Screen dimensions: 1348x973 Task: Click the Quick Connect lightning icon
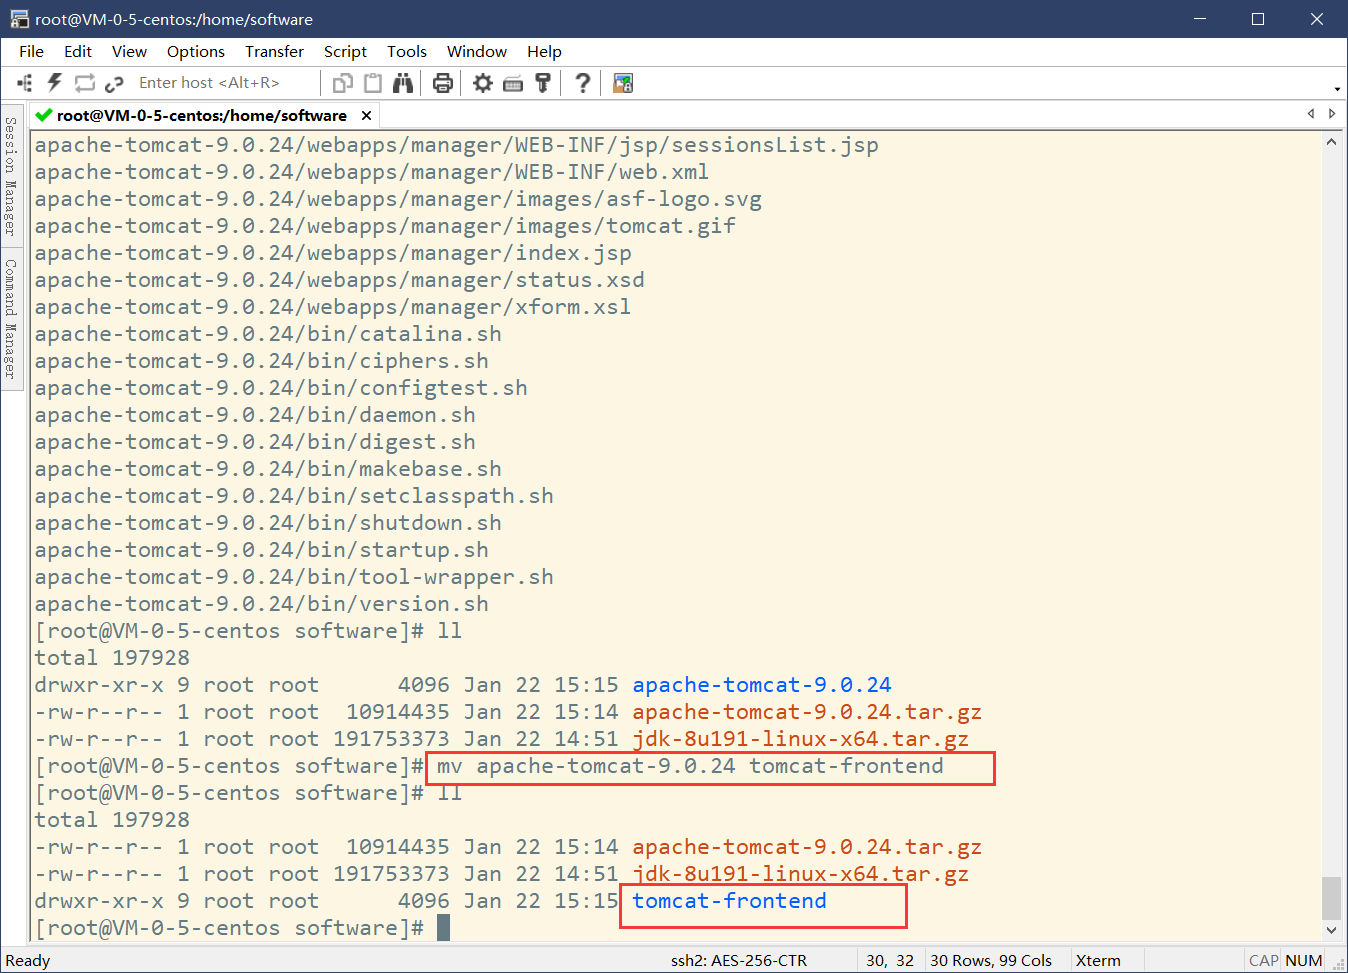point(55,83)
